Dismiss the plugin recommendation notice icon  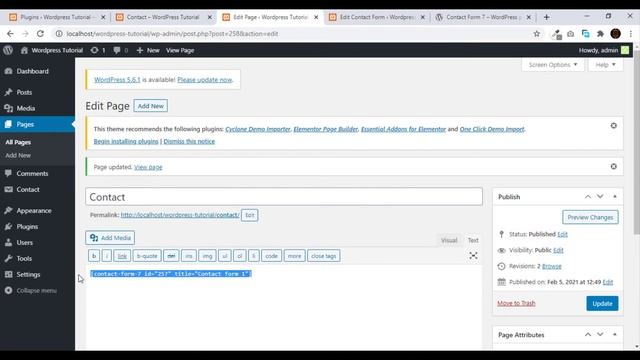point(613,126)
